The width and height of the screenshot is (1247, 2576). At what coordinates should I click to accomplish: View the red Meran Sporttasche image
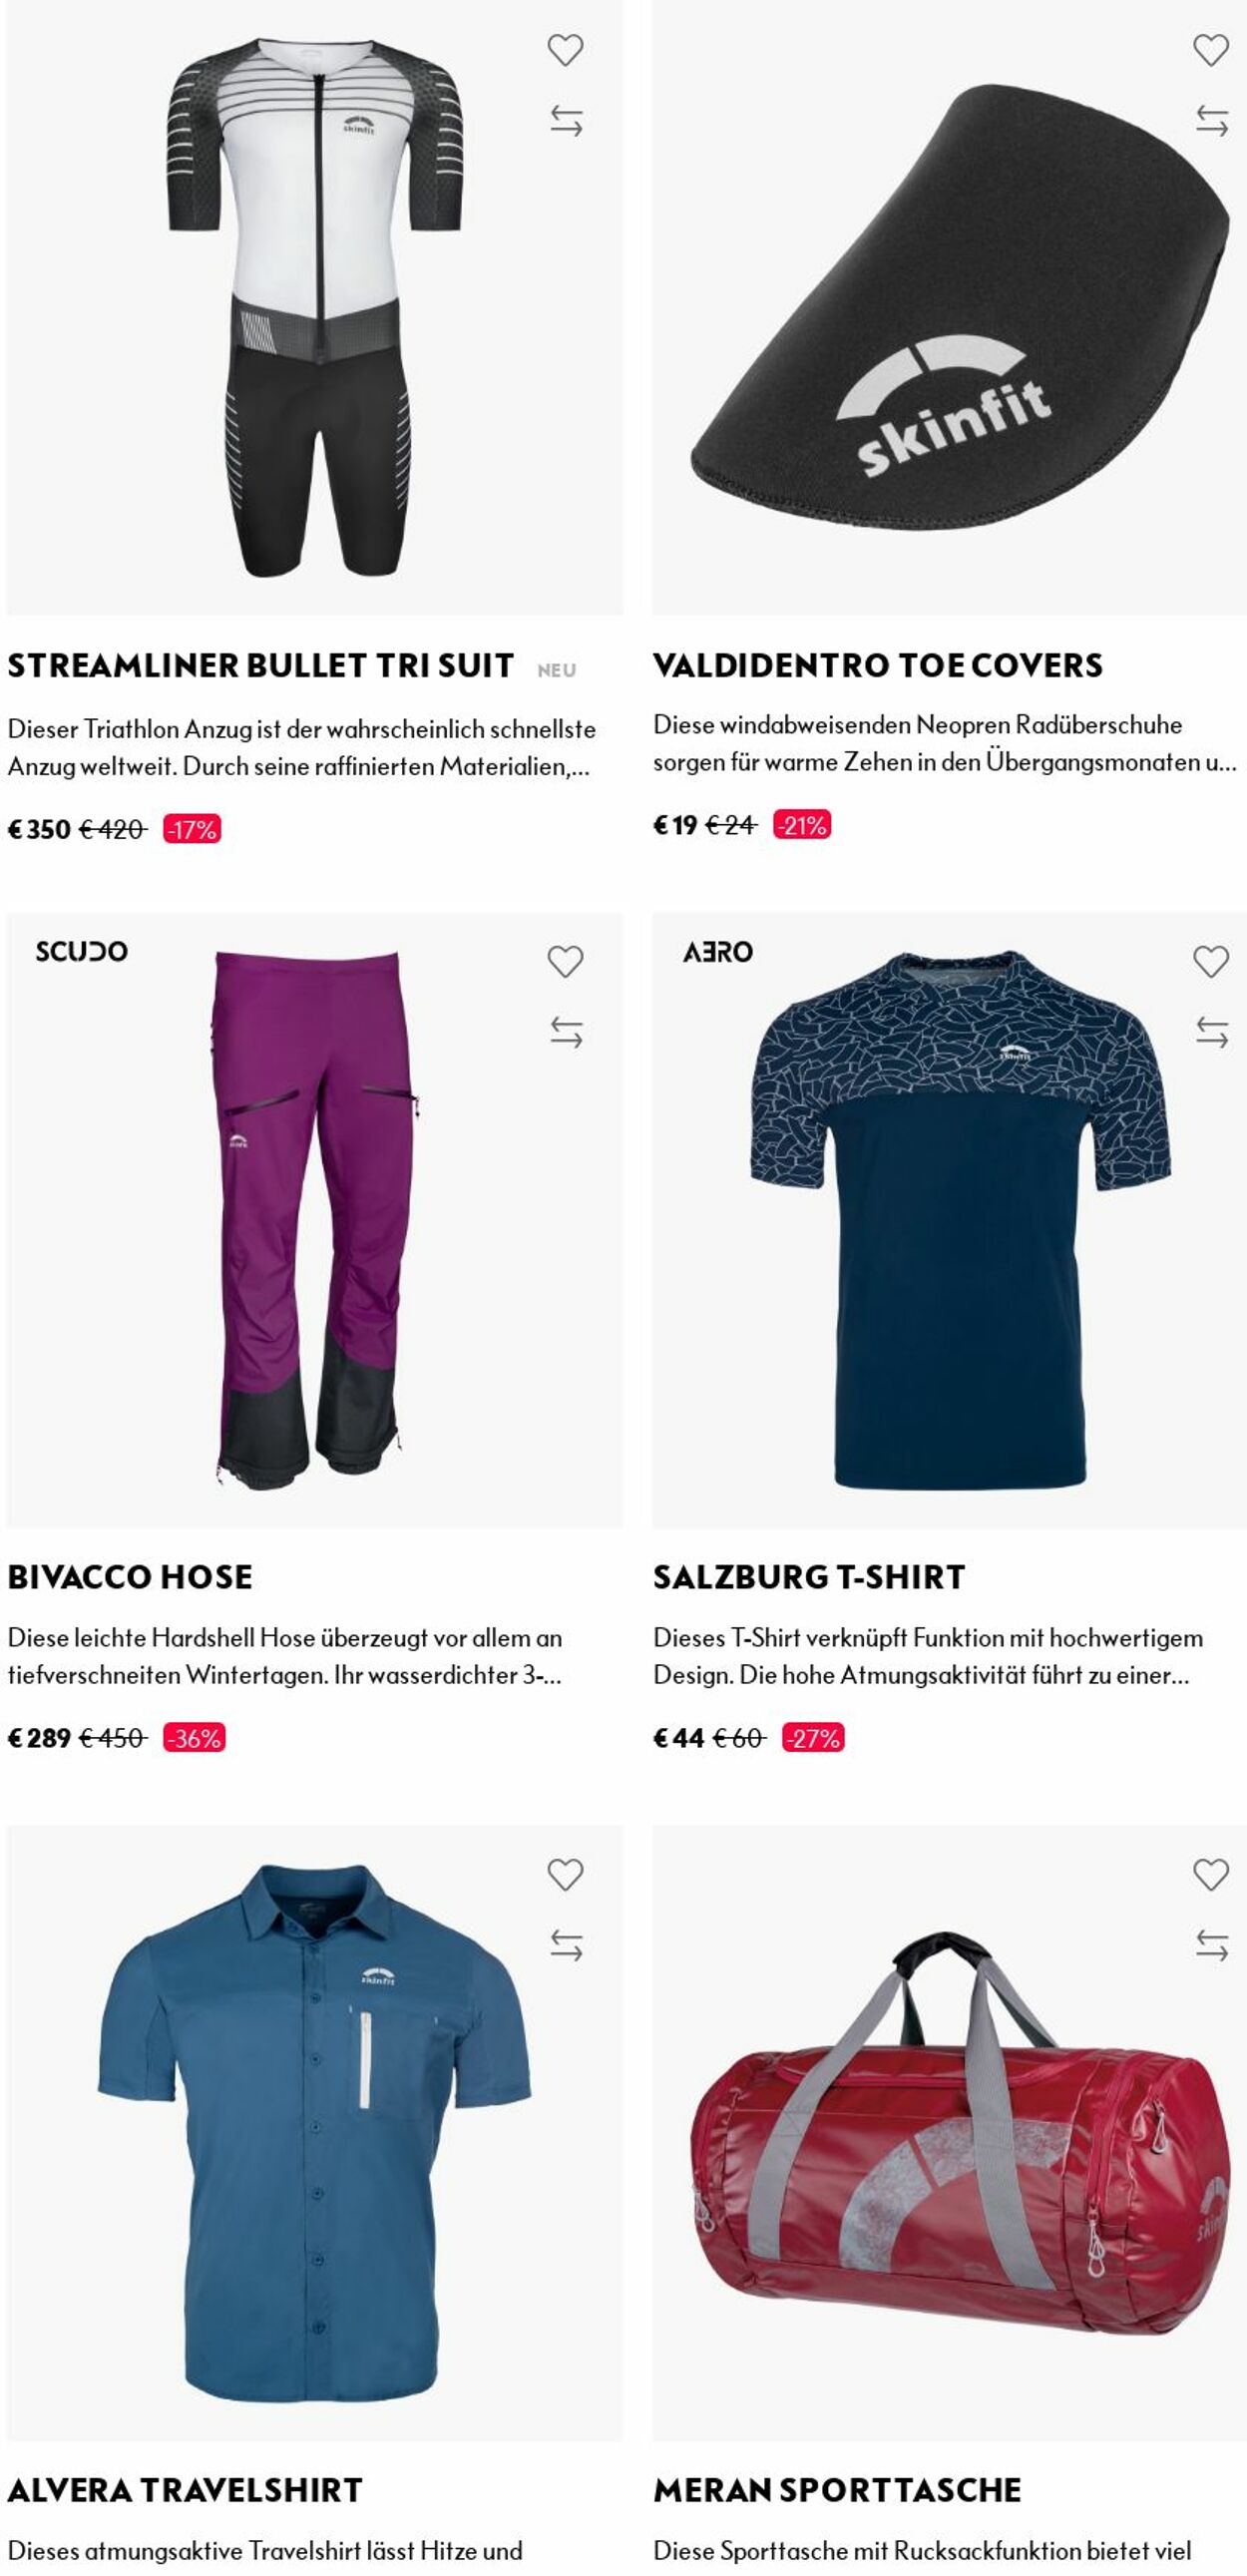949,2132
